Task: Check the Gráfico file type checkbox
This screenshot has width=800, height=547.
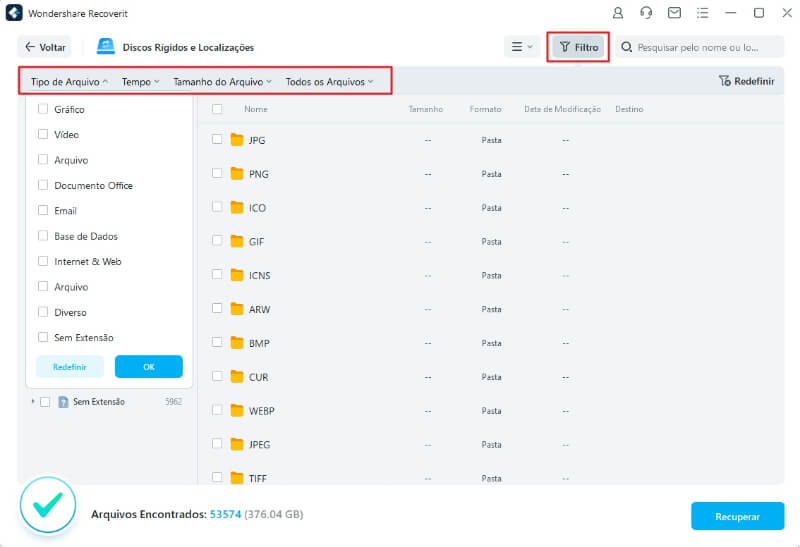Action: pyautogui.click(x=43, y=109)
